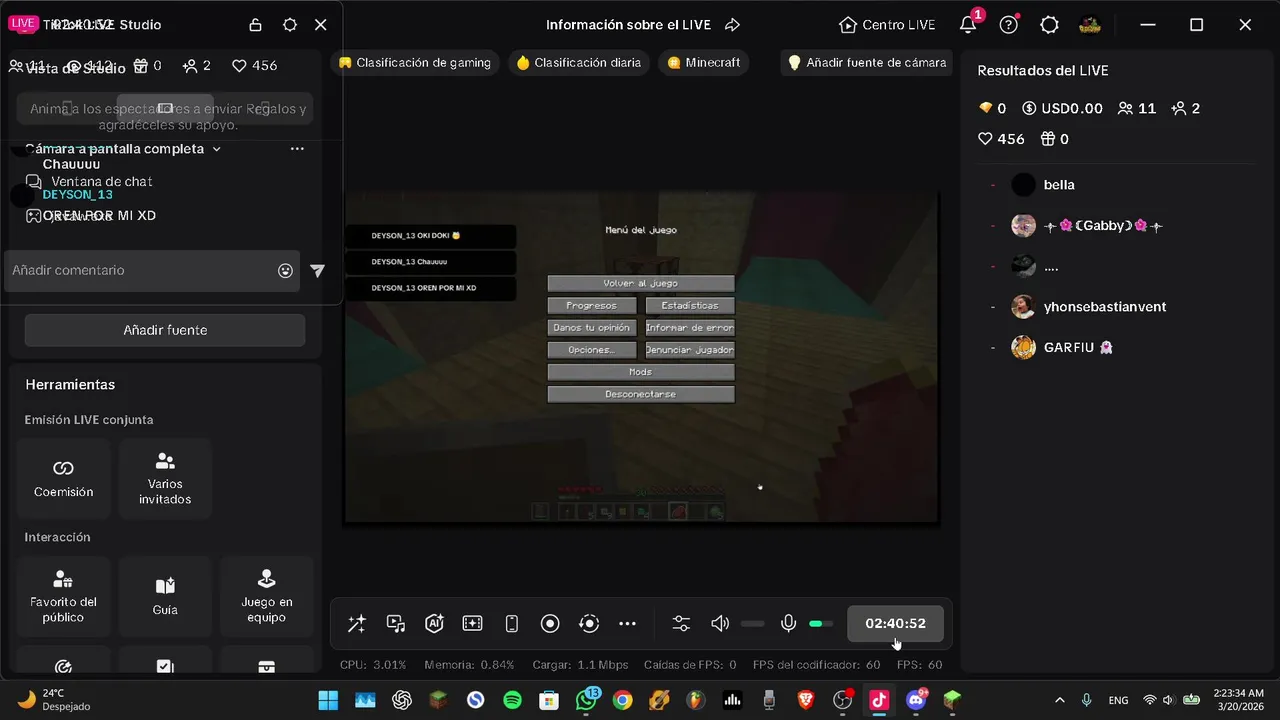Mute the speaker output icon
1280x720 pixels.
tap(720, 624)
